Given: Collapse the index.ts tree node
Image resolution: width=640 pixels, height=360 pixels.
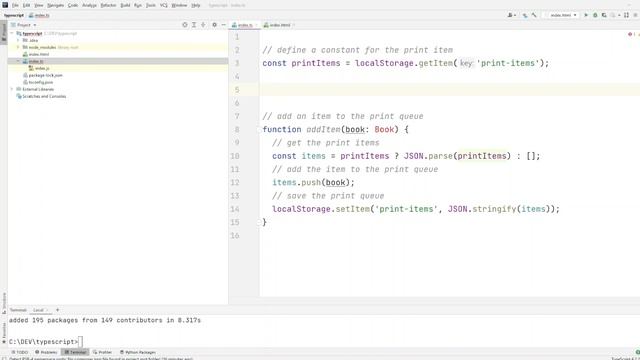Looking at the screenshot, I should coord(18,61).
